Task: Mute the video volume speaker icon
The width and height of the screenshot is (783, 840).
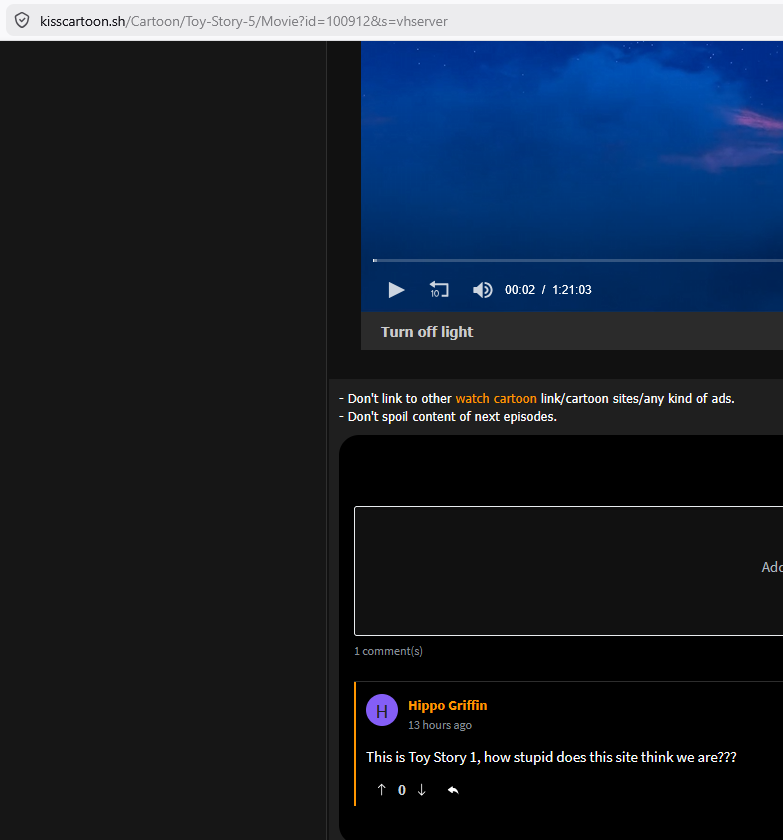Action: [483, 290]
